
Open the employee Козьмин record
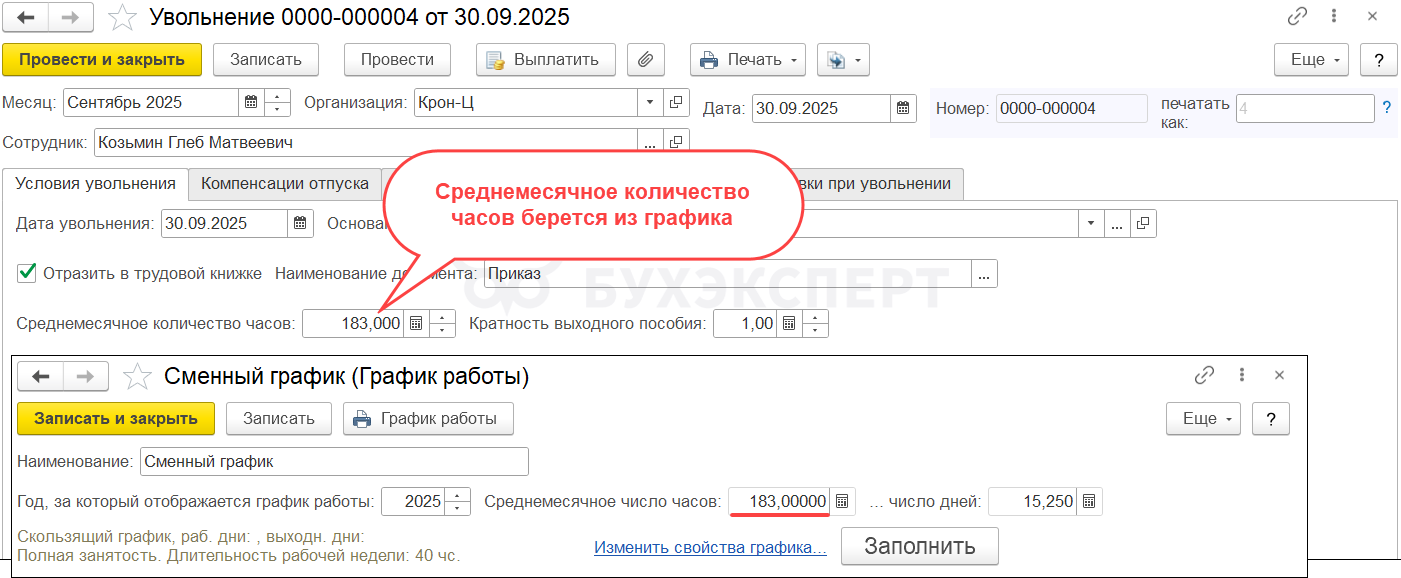click(676, 143)
